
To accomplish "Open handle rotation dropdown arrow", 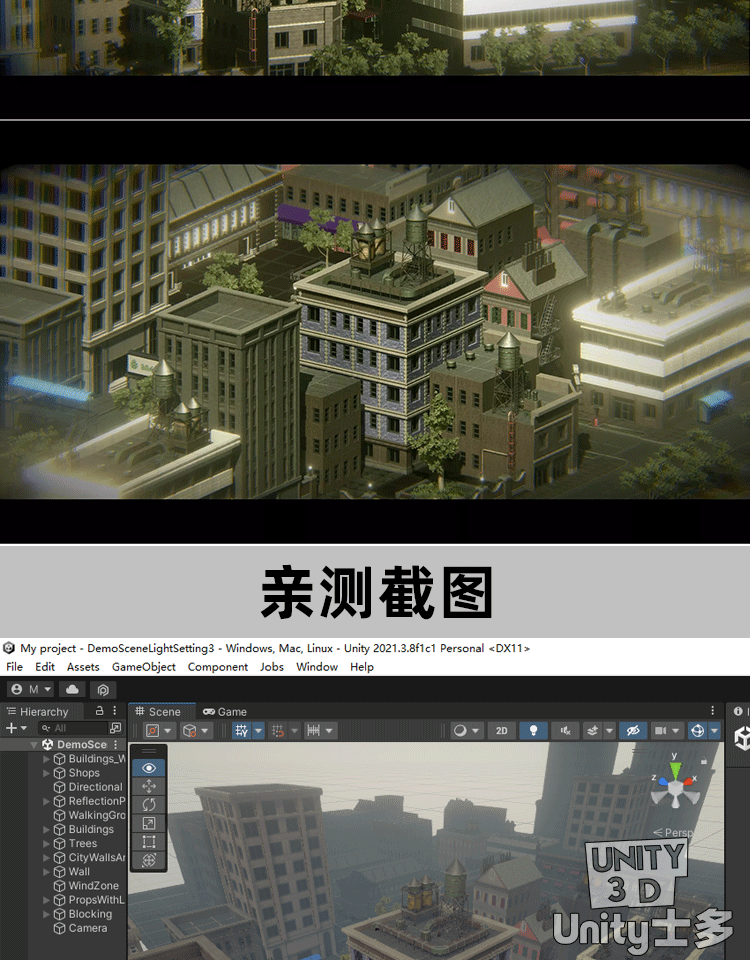I will click(x=204, y=730).
